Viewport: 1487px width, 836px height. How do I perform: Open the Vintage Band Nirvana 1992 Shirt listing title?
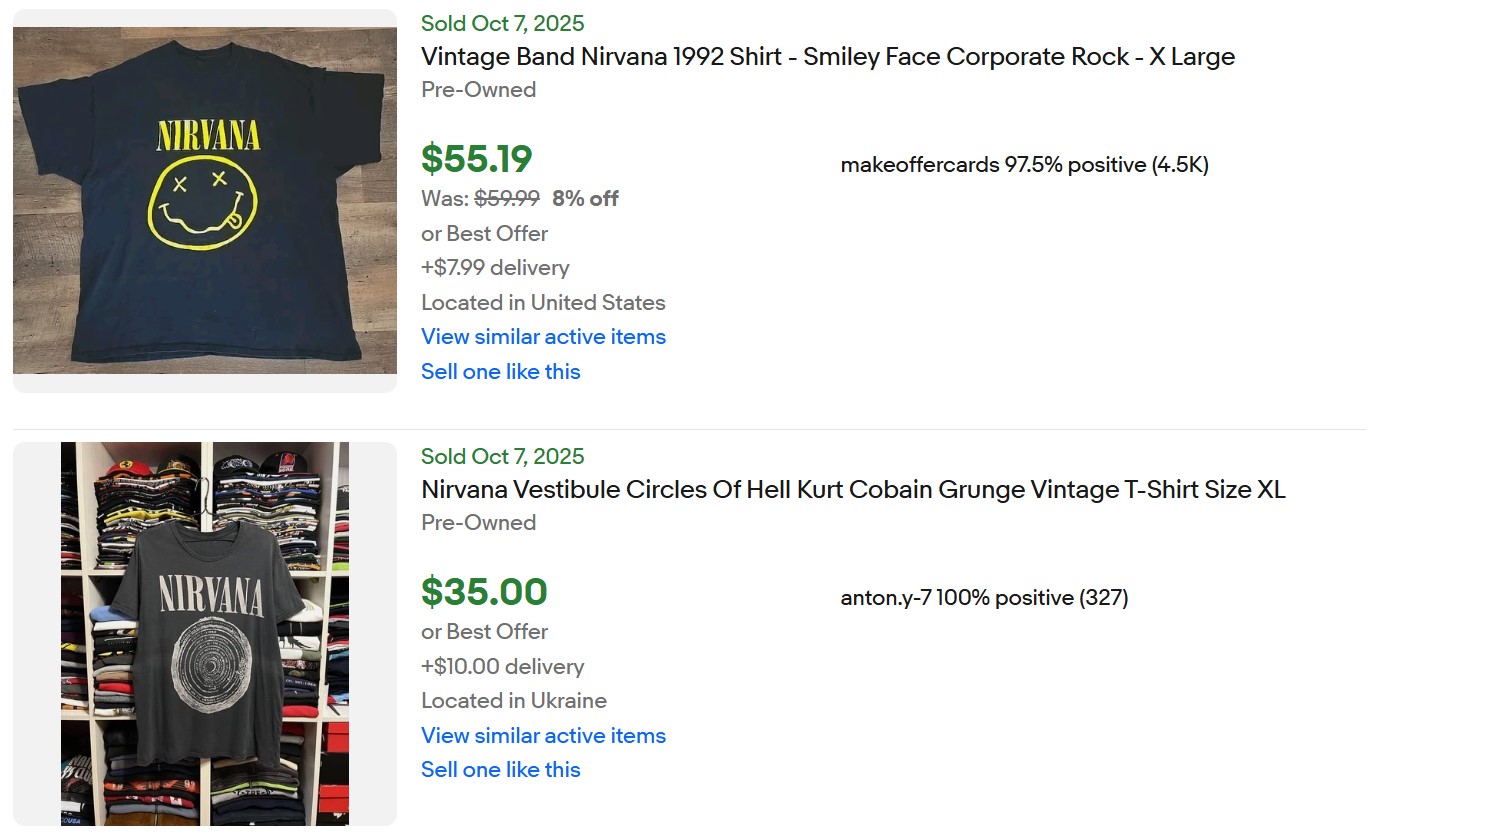point(827,57)
